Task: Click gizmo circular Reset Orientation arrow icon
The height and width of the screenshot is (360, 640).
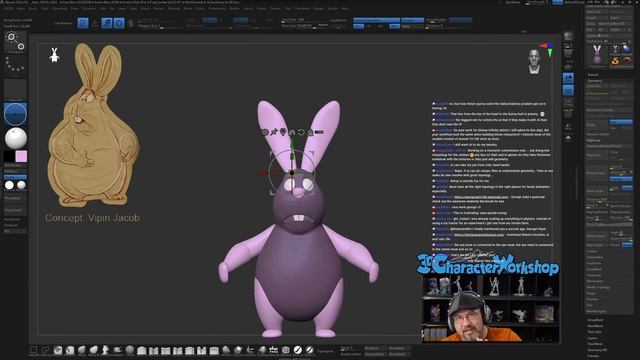Action: [x=301, y=132]
